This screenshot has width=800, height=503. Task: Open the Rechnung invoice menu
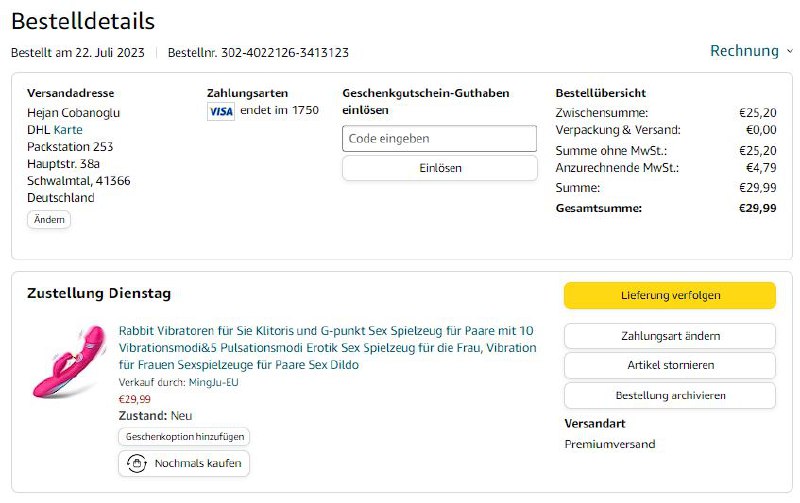pos(744,51)
